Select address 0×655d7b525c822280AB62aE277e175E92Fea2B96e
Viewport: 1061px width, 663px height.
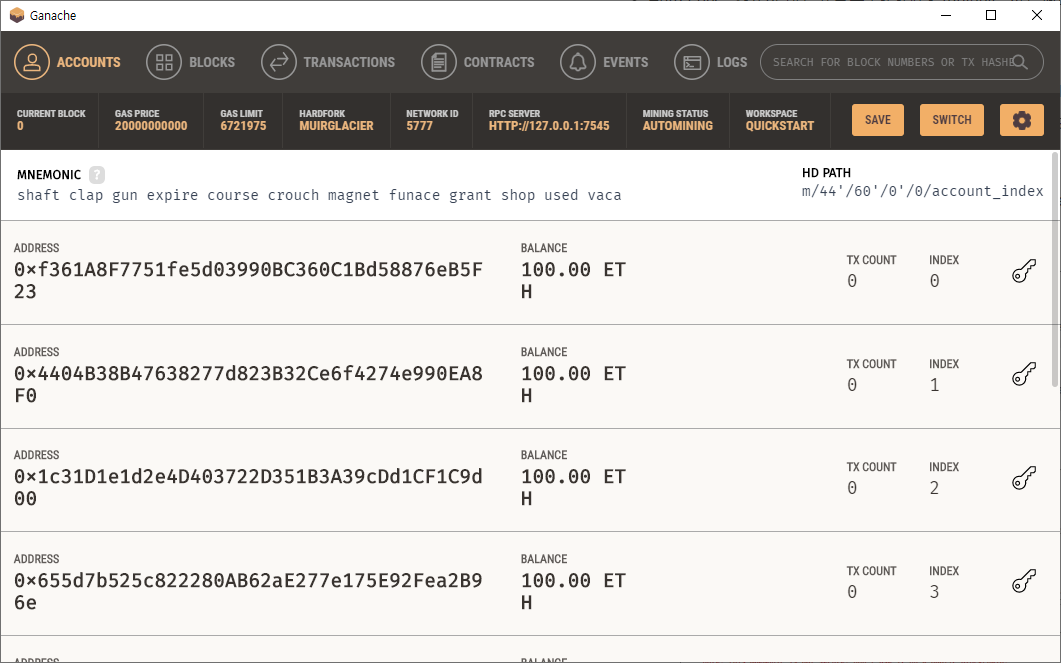[x=248, y=591]
